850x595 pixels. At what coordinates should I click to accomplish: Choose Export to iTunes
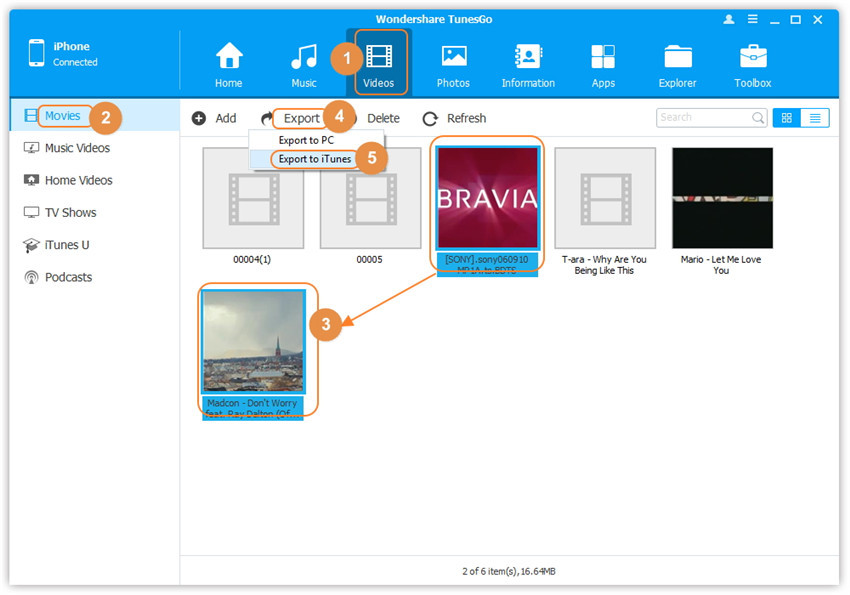coord(315,159)
